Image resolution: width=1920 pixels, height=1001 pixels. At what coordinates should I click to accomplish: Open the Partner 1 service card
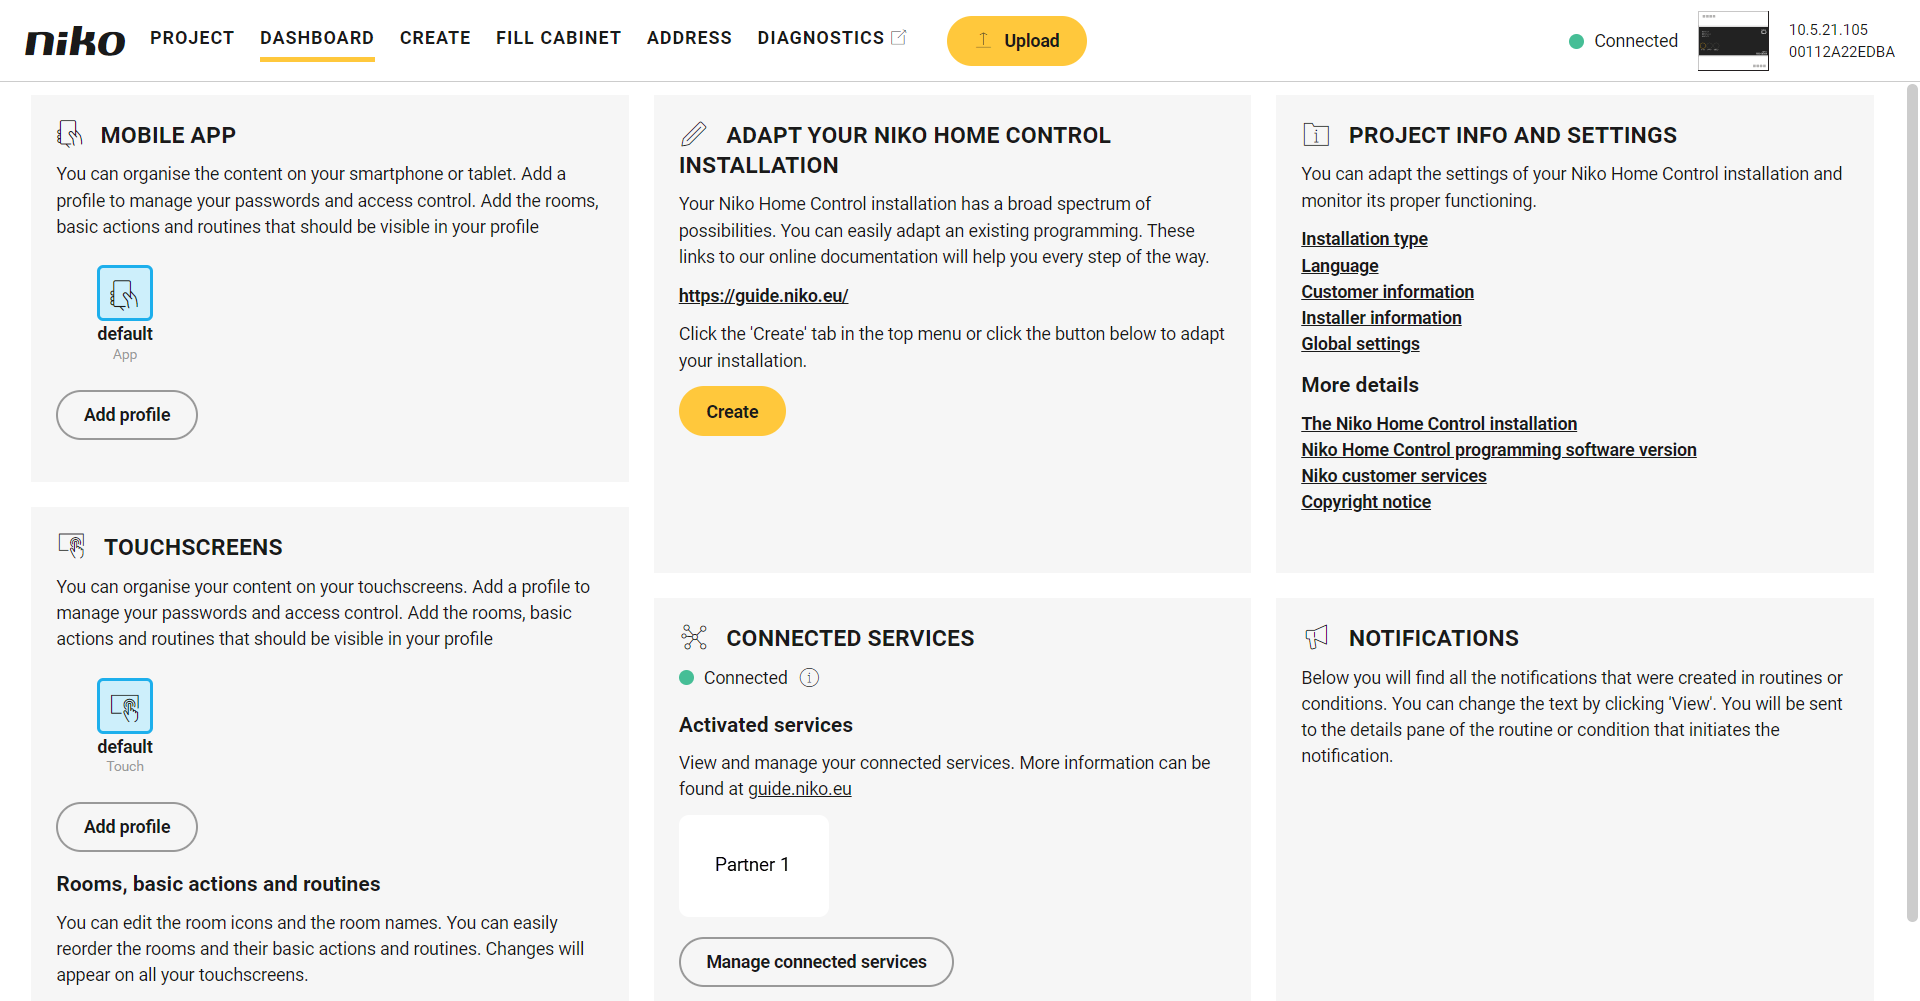tap(753, 865)
